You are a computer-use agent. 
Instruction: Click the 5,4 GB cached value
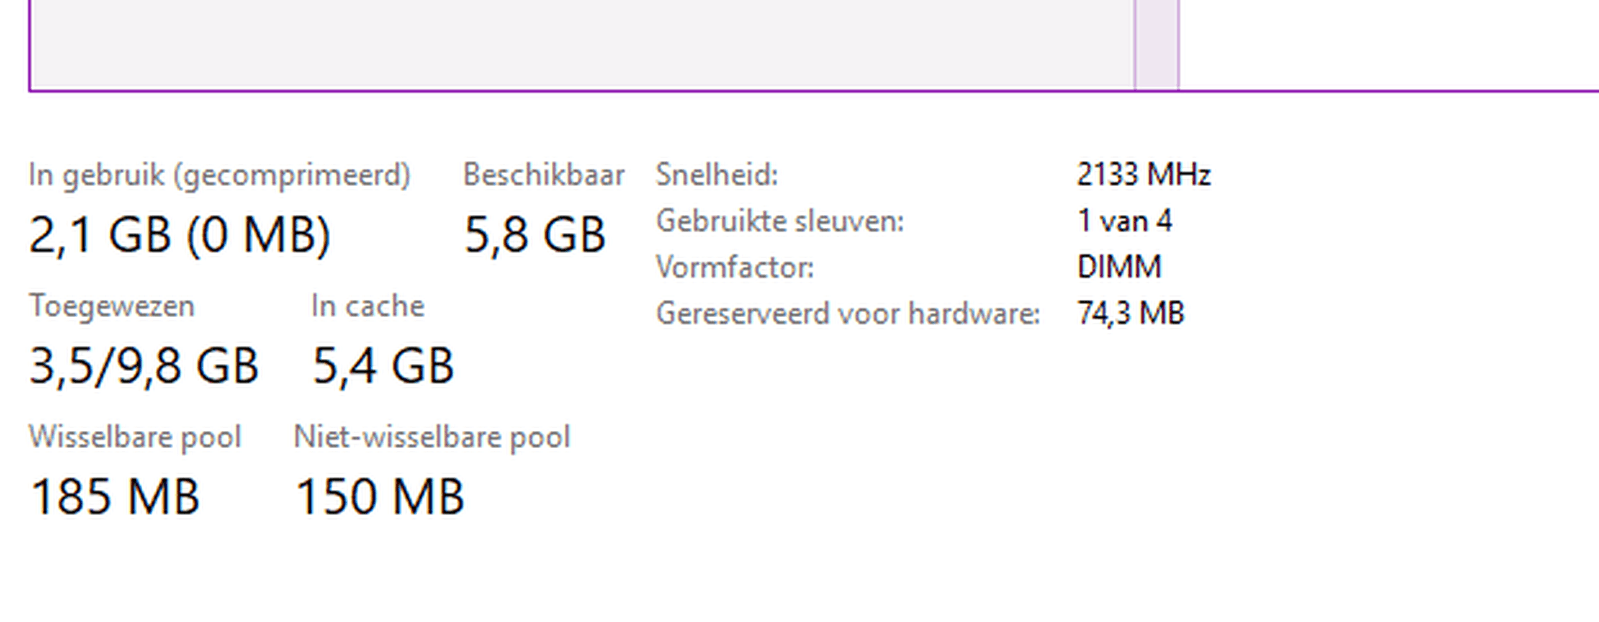pos(384,364)
